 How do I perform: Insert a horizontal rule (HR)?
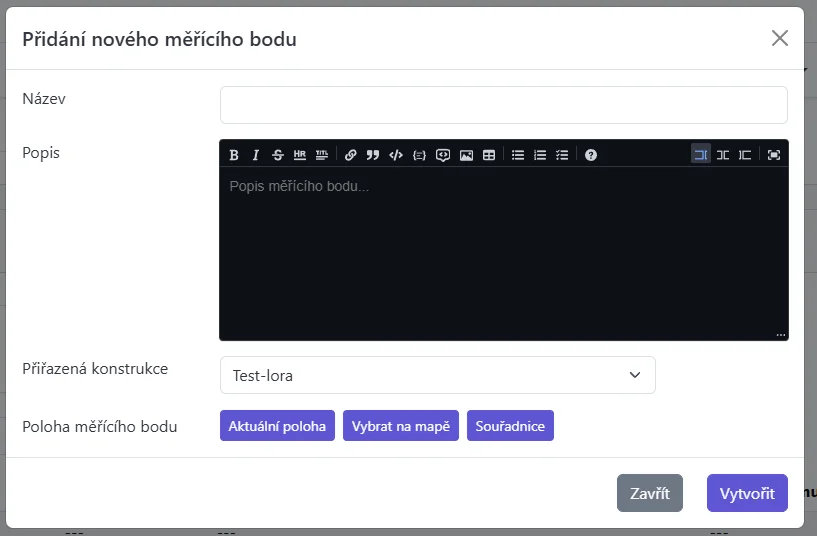point(300,155)
